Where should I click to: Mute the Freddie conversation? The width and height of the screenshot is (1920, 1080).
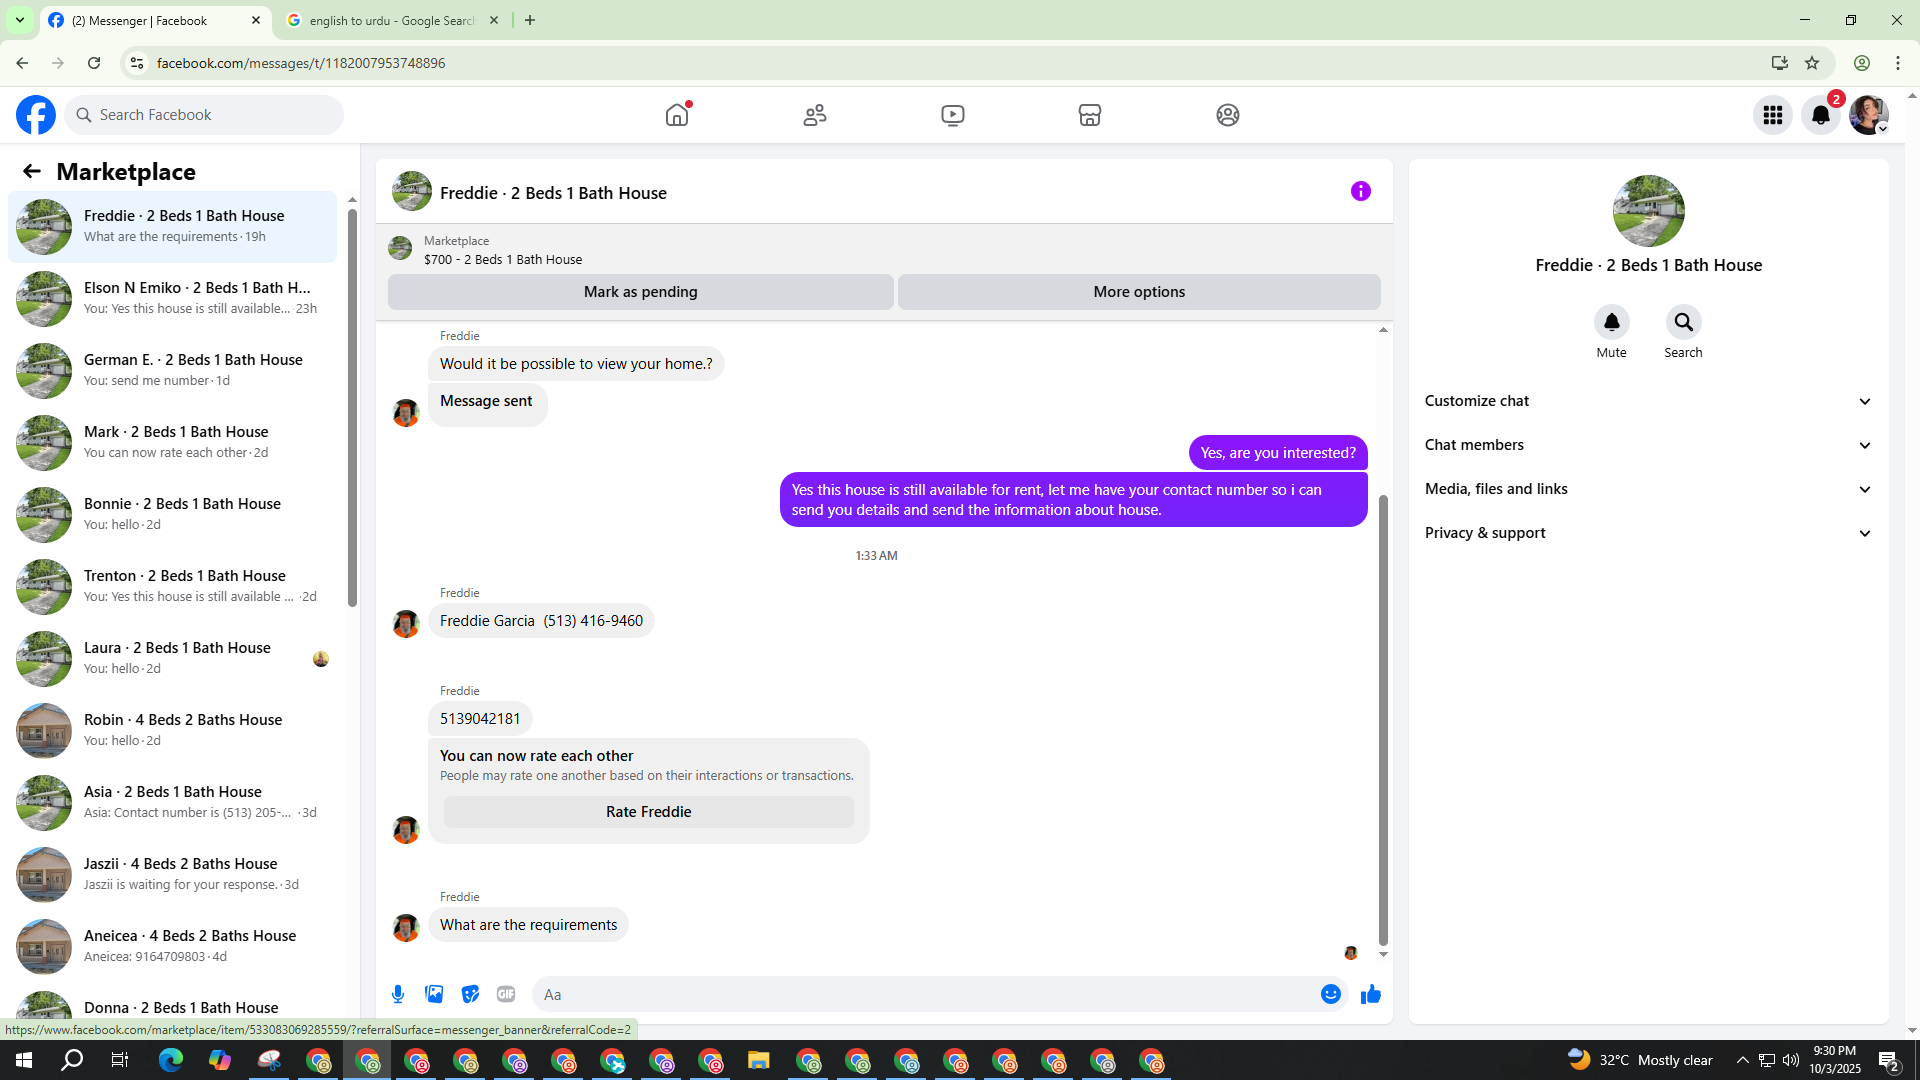1612,322
